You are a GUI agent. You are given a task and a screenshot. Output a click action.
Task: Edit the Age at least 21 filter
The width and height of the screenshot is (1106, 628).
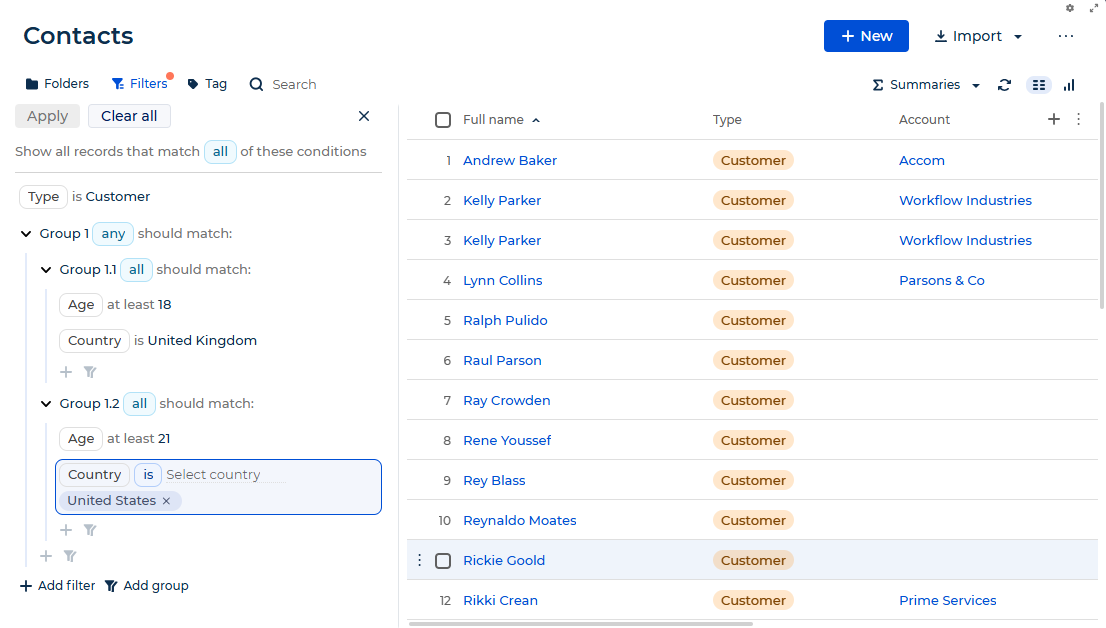(81, 439)
